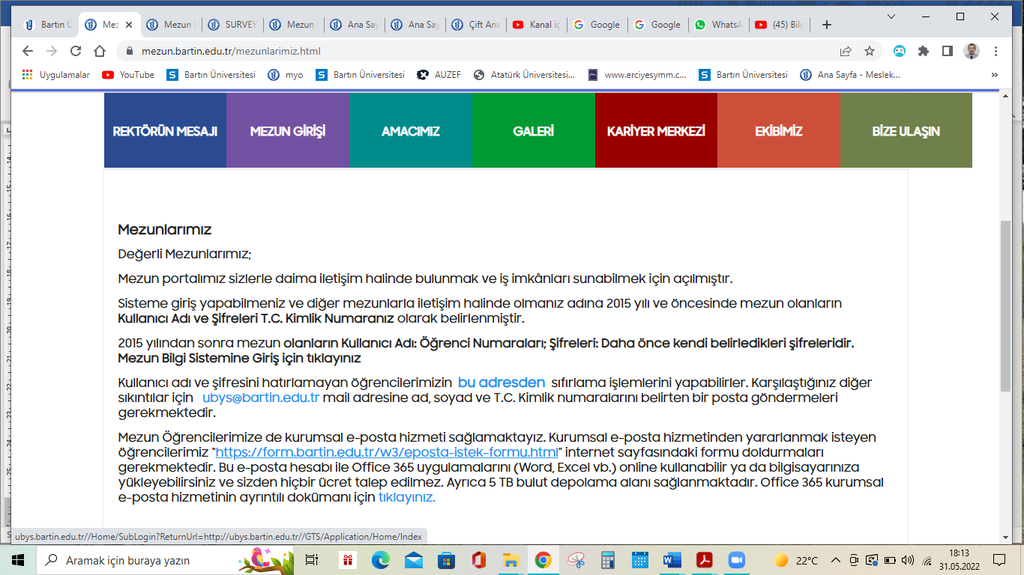Open the Uygulamalar apps shortcut
Viewport: 1024px width, 575px height.
56,75
